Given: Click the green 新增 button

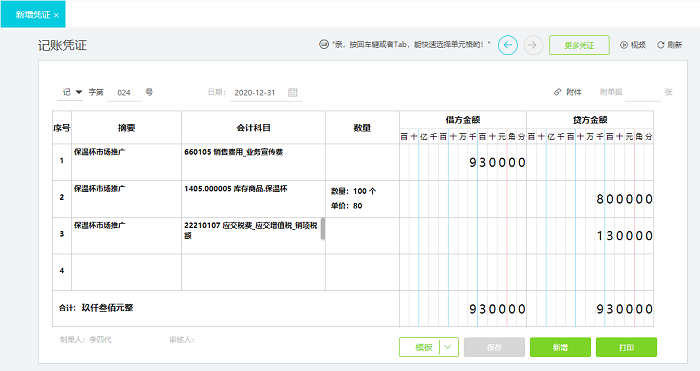Looking at the screenshot, I should (x=560, y=347).
